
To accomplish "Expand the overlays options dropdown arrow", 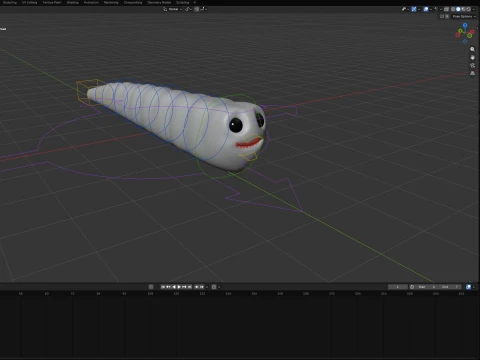I will 431,9.
